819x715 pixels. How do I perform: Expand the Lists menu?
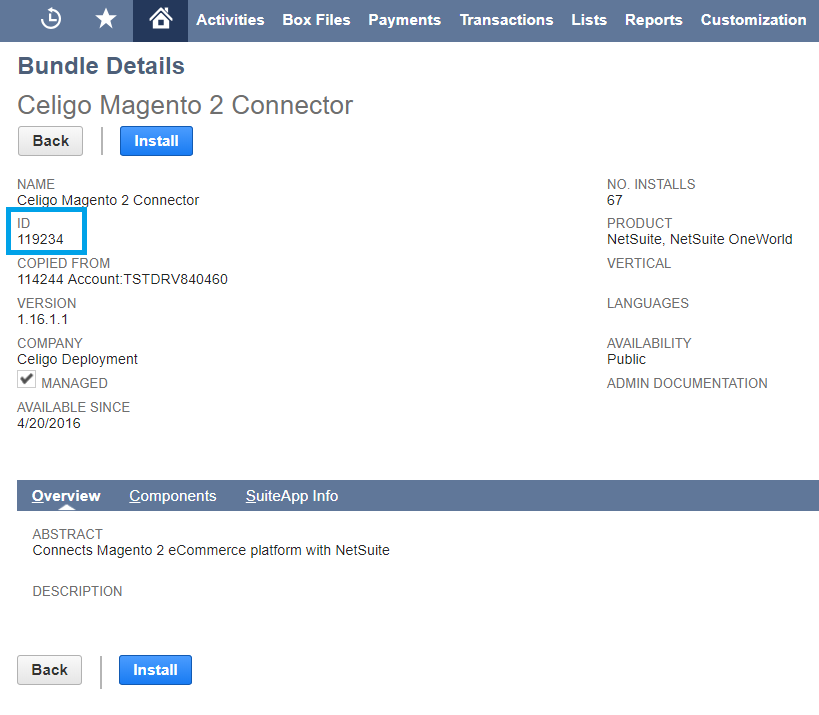tap(589, 20)
